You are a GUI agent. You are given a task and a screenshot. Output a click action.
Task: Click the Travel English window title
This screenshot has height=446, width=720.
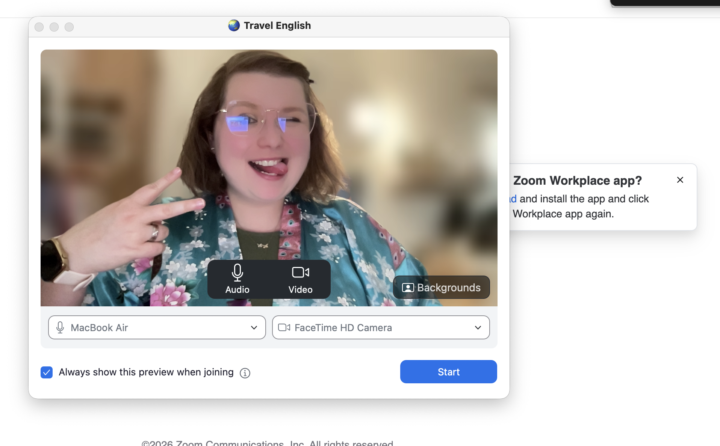point(277,25)
